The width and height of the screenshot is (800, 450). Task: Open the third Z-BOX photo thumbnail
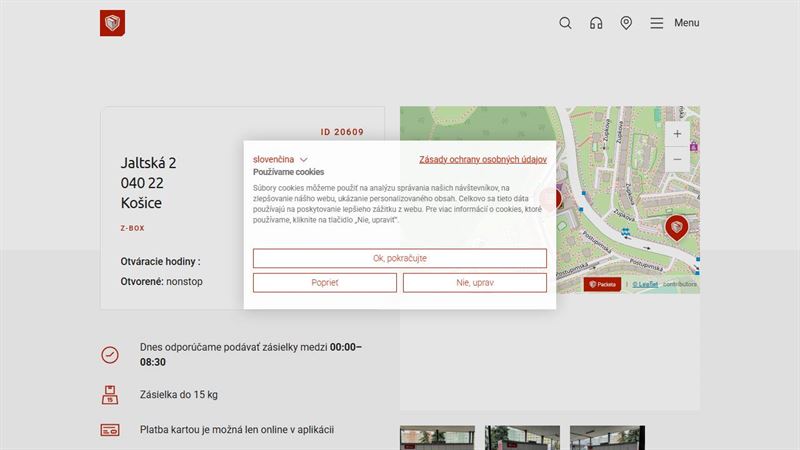(607, 438)
